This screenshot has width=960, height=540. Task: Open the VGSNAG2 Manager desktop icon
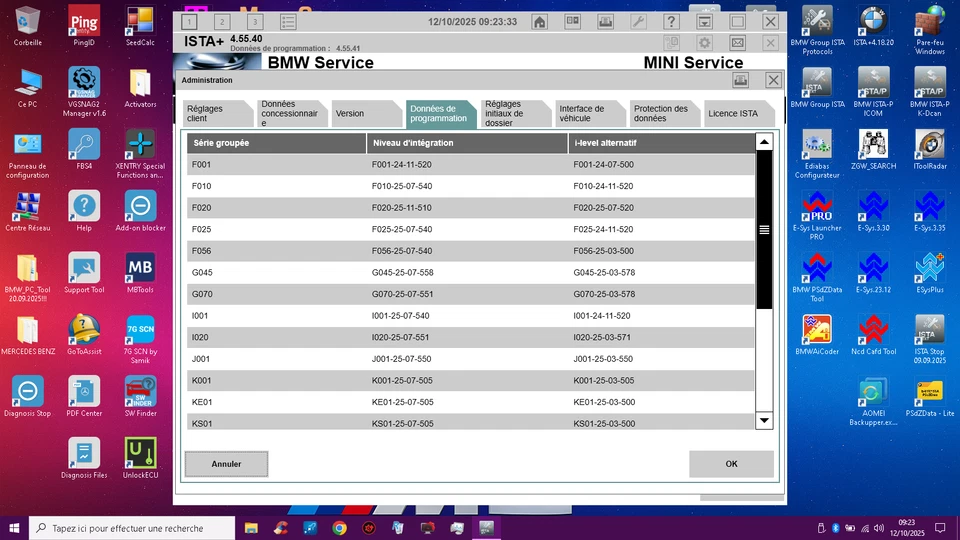(84, 92)
